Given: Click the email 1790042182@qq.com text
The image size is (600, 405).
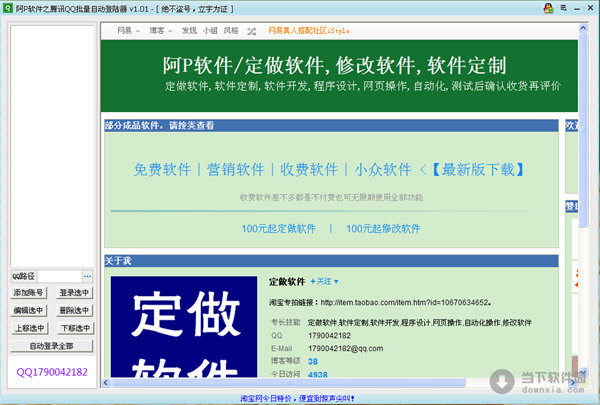Looking at the screenshot, I should (x=346, y=348).
